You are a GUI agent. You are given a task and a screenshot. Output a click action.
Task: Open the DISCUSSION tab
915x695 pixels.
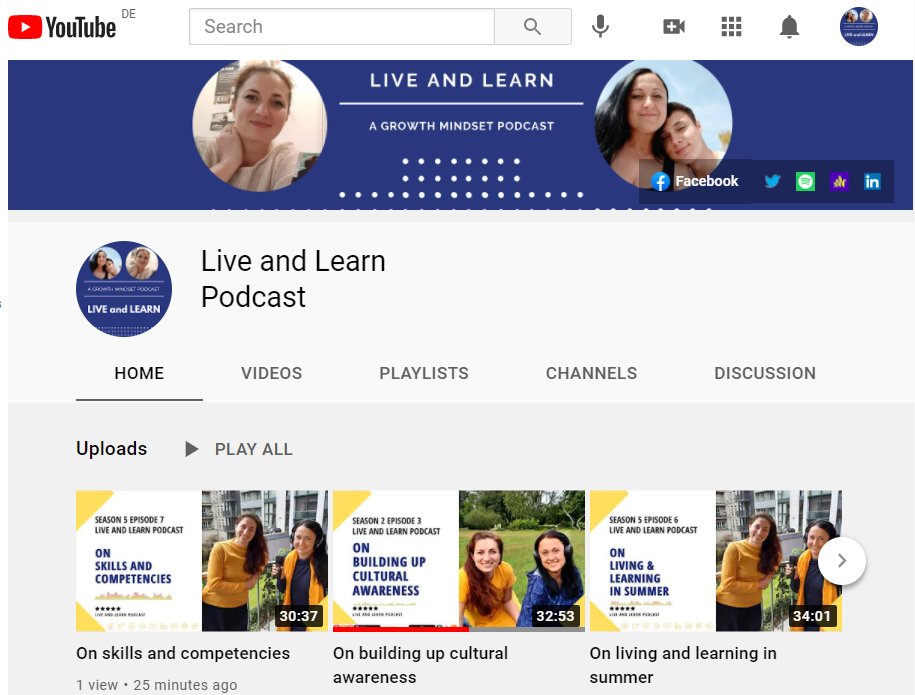(x=764, y=373)
